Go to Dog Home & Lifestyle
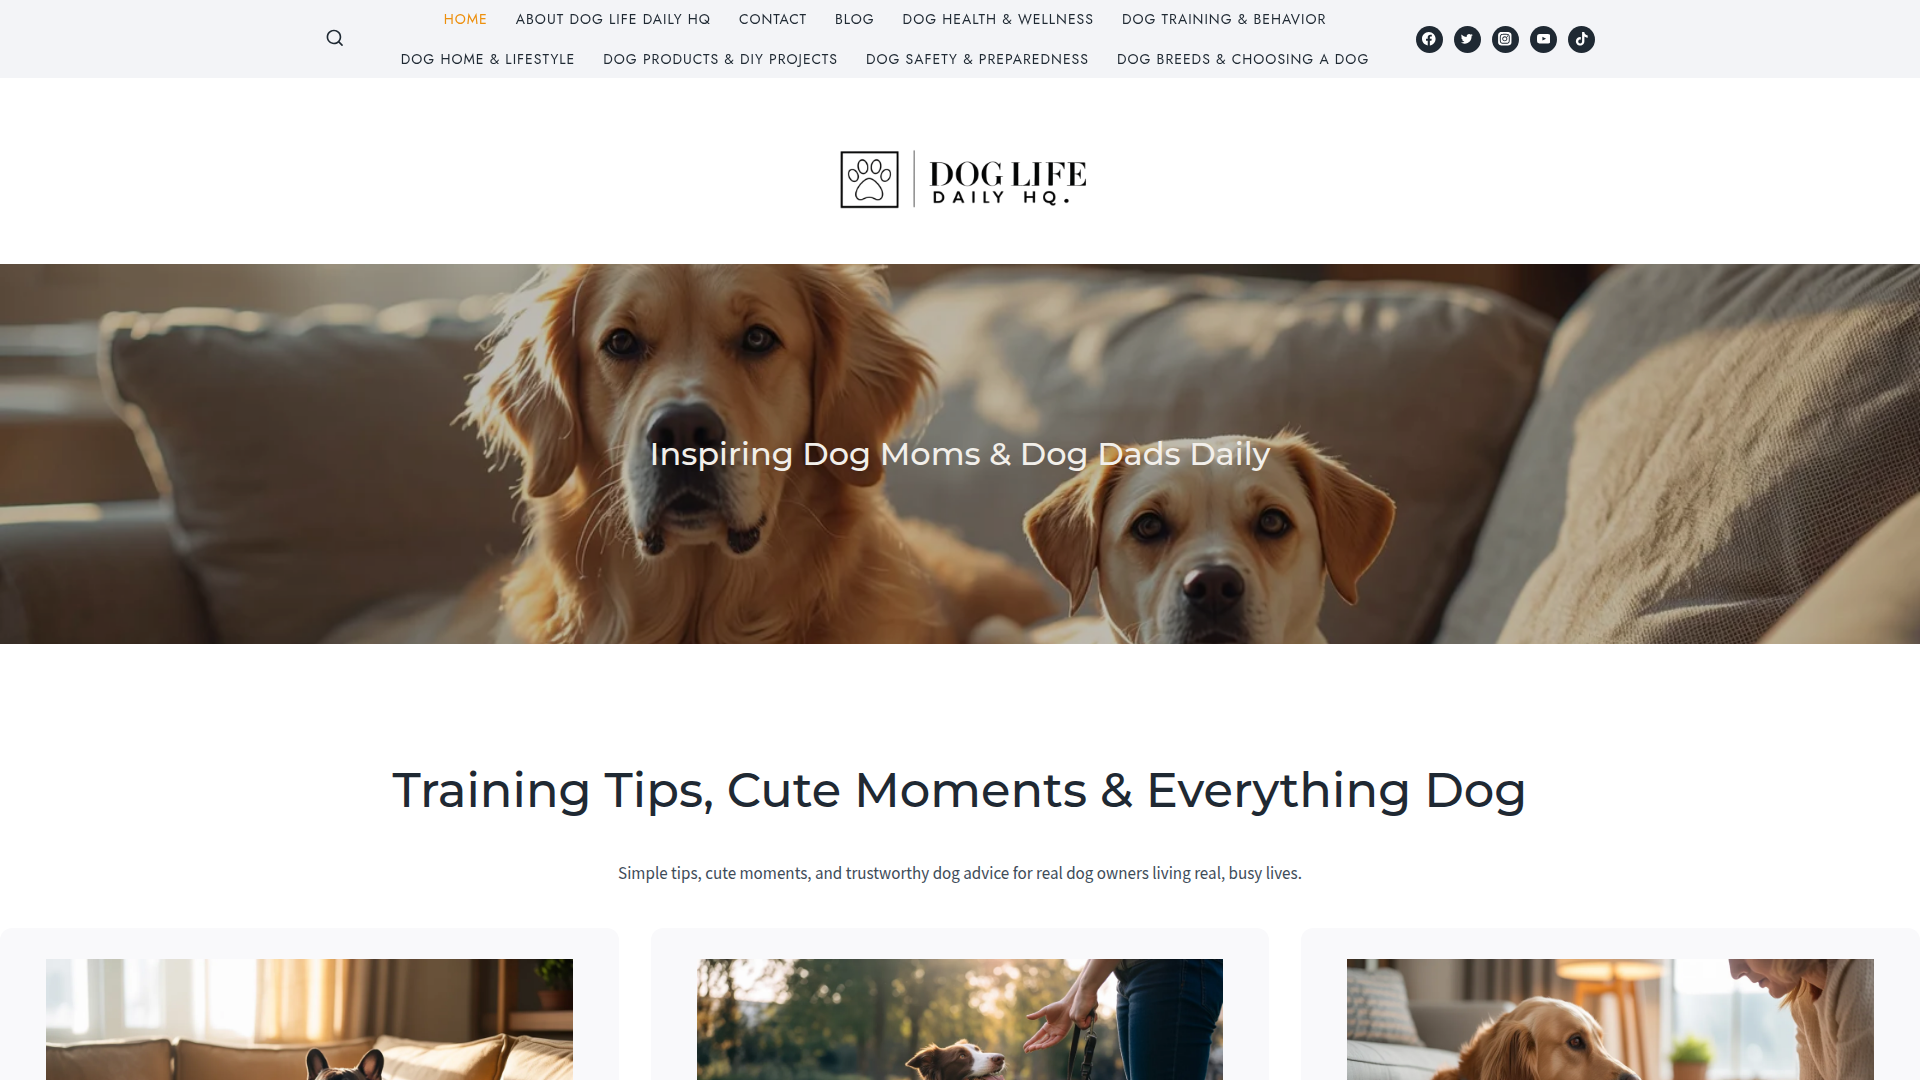Screen dimensions: 1920x1080 pos(487,59)
